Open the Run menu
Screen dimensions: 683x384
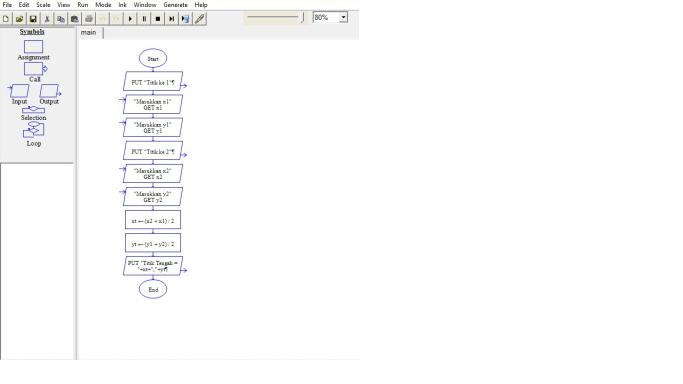(x=82, y=5)
